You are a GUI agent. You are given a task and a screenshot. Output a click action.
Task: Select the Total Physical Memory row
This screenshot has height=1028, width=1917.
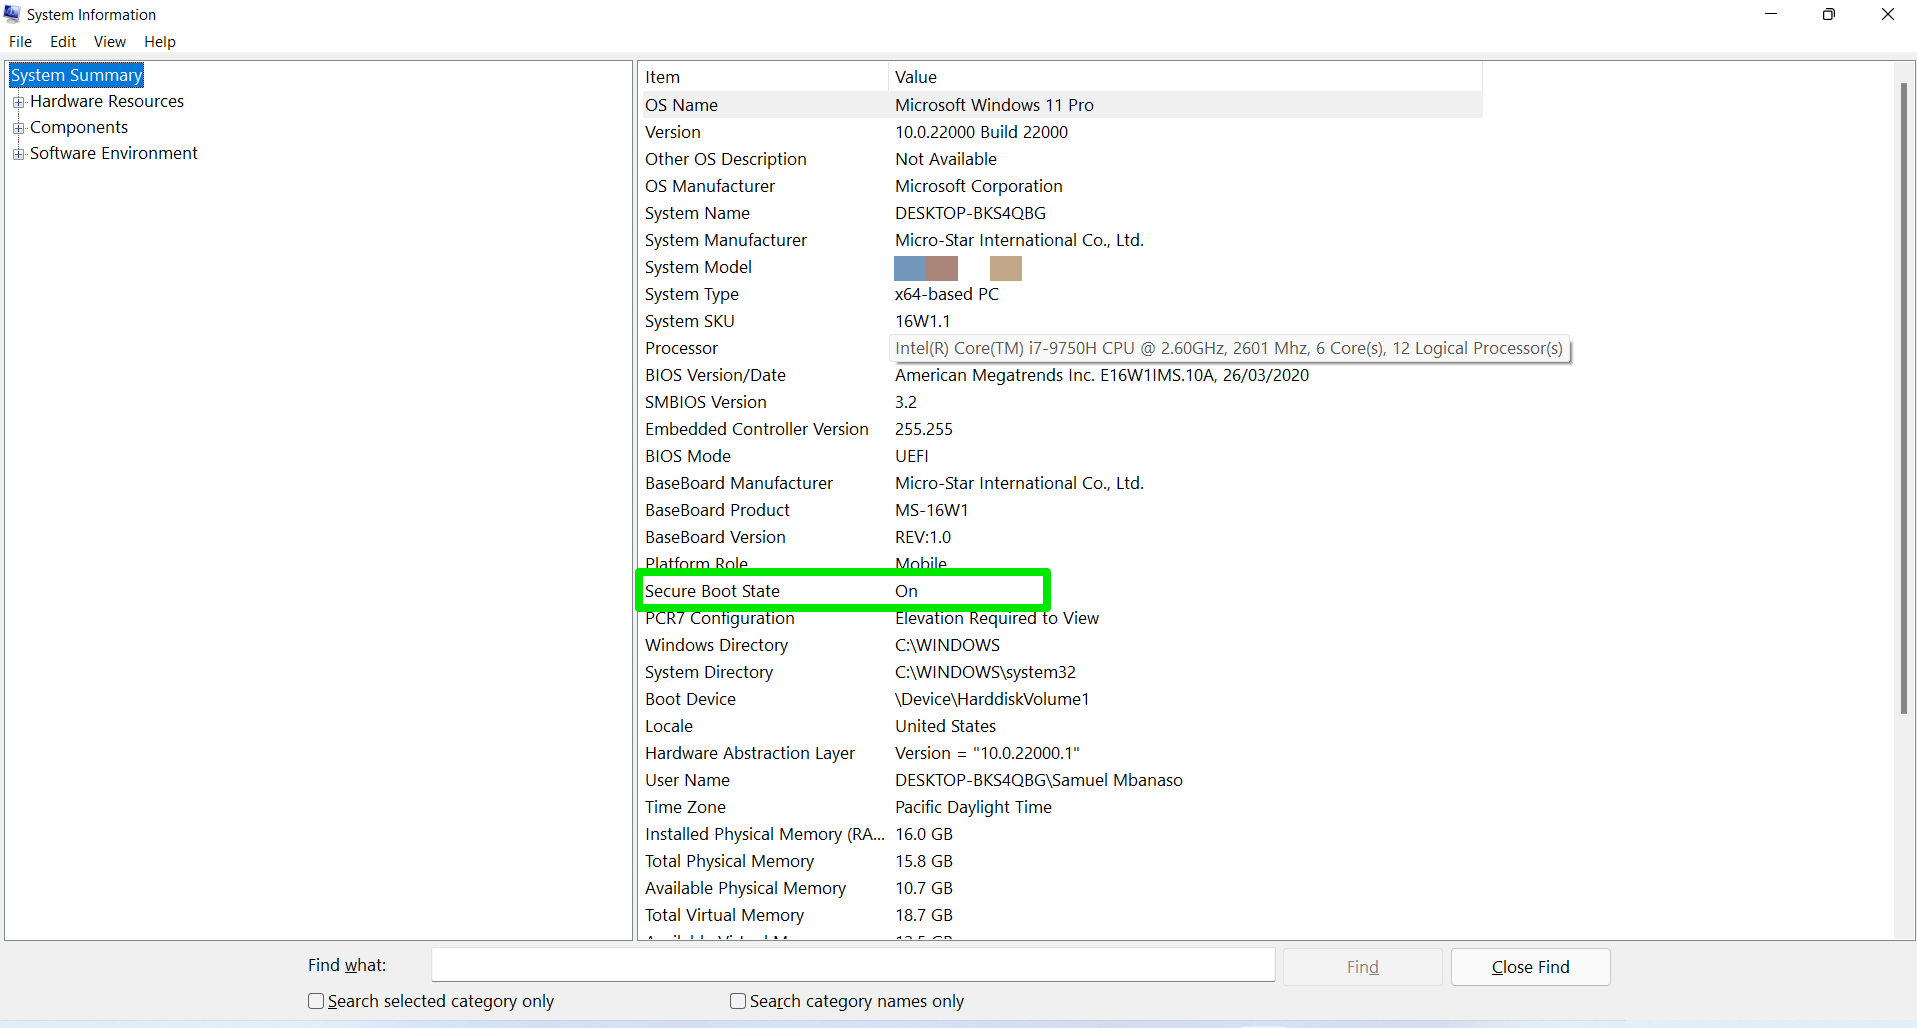pyautogui.click(x=1061, y=861)
